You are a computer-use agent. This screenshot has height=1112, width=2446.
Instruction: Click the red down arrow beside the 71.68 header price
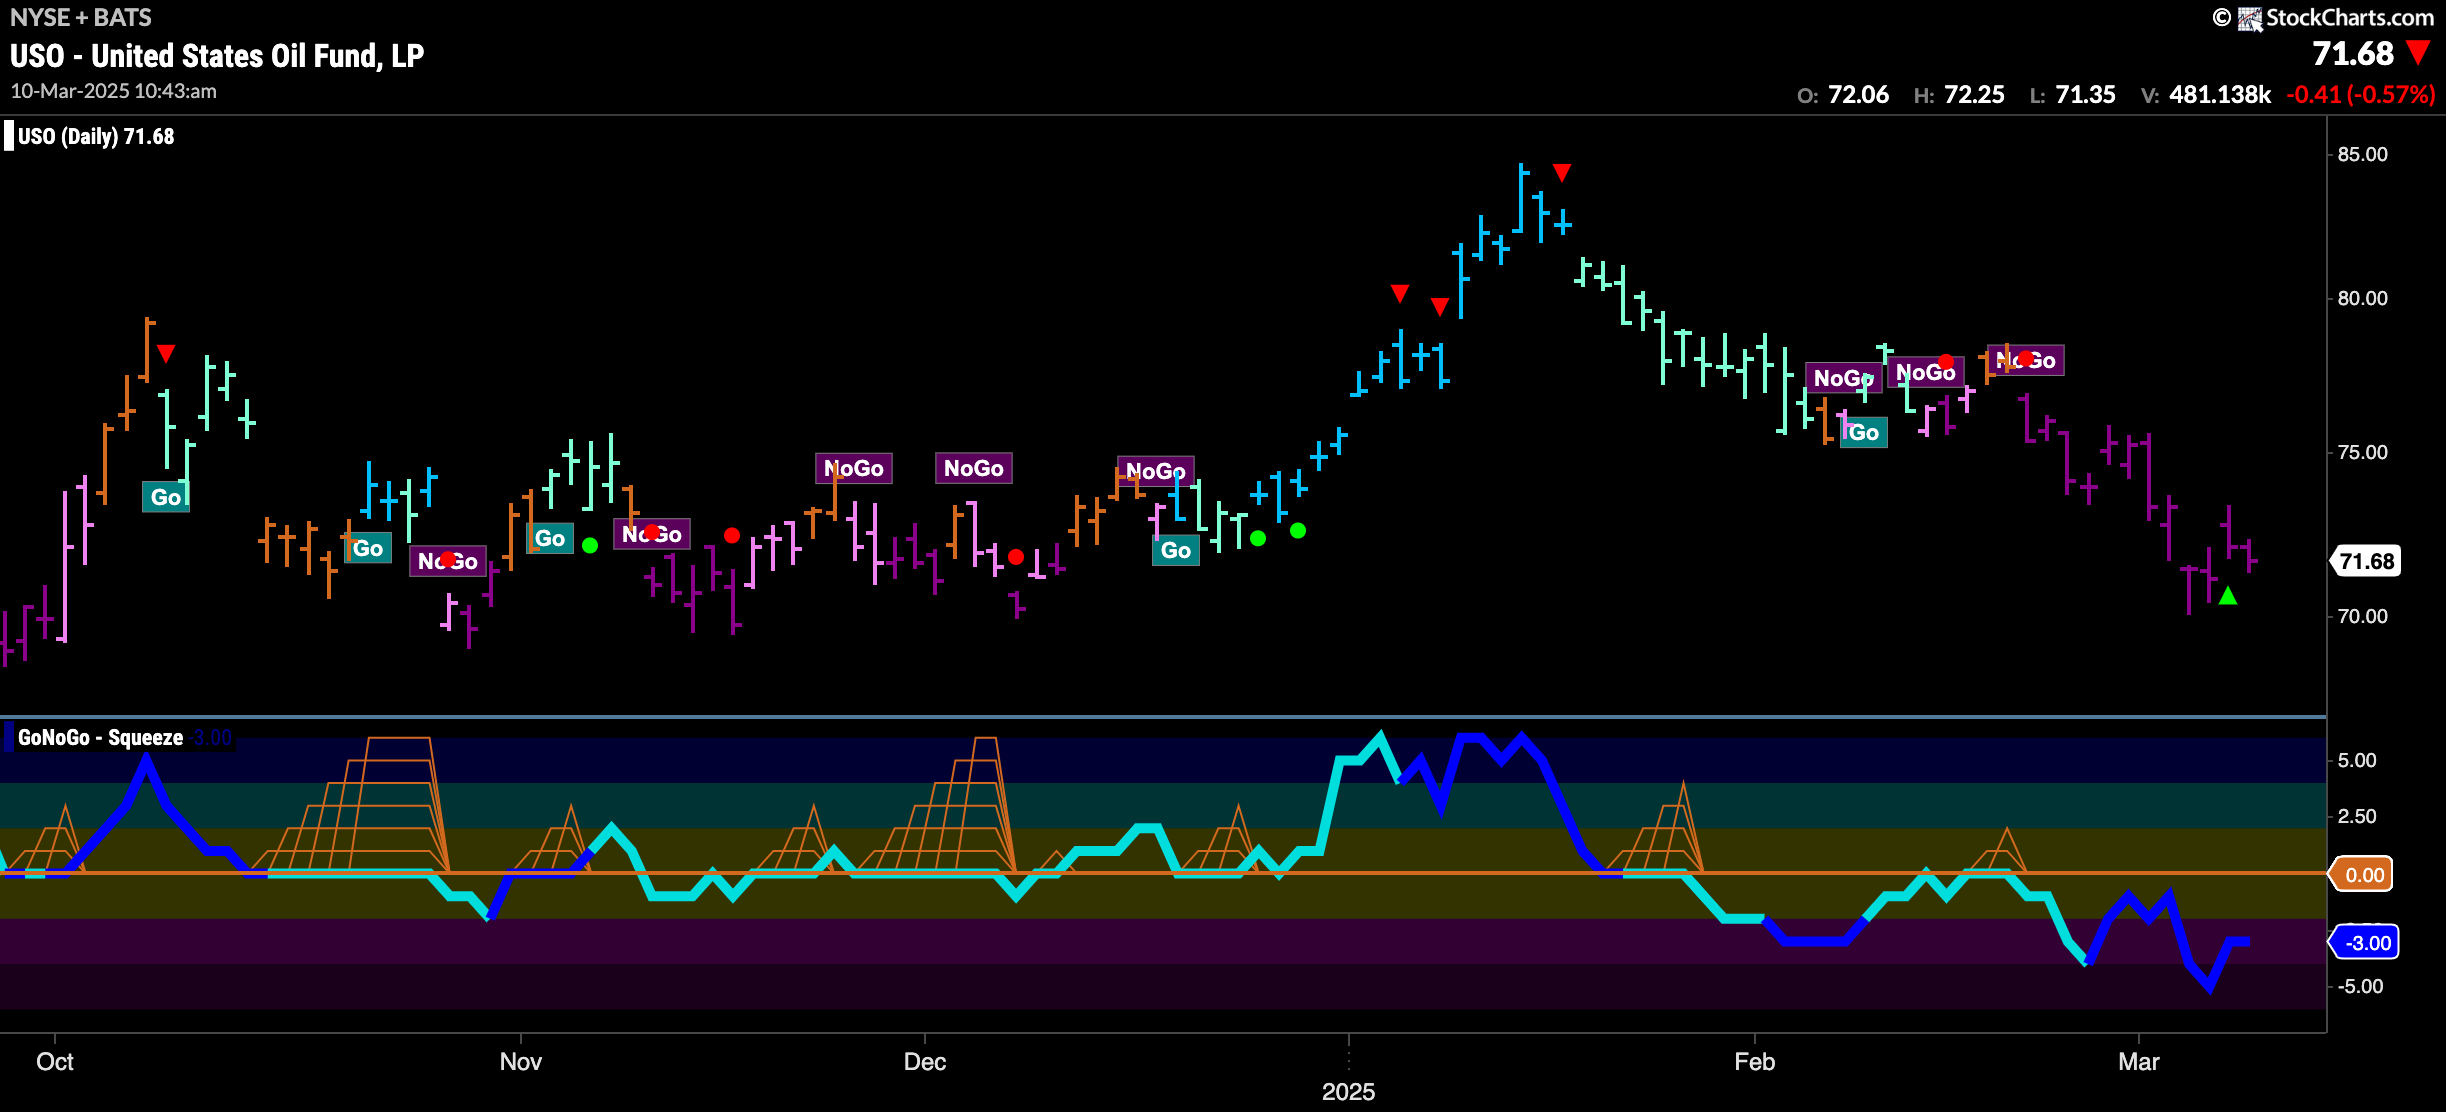[x=2418, y=52]
